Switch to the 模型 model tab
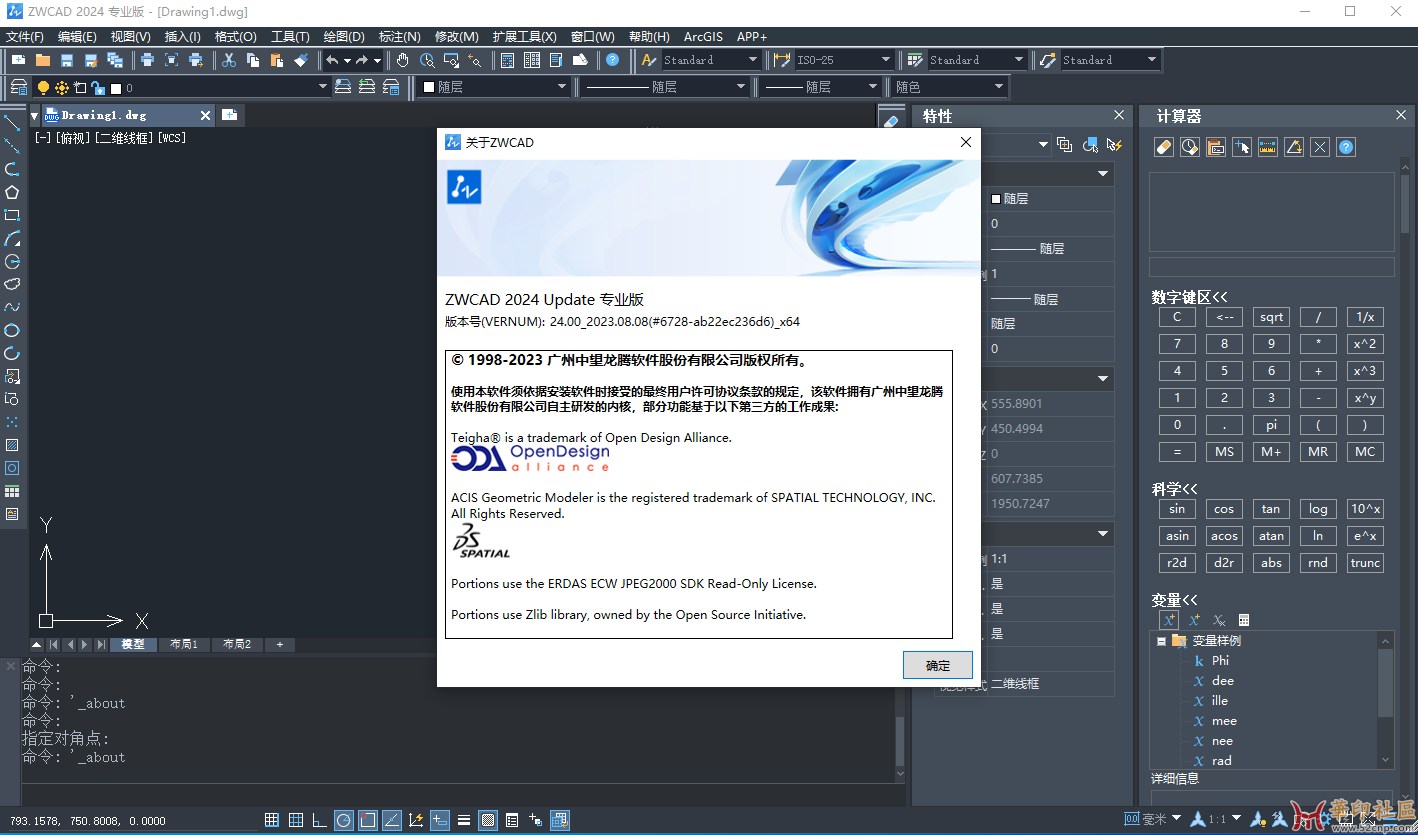The height and width of the screenshot is (835, 1418). [x=133, y=644]
